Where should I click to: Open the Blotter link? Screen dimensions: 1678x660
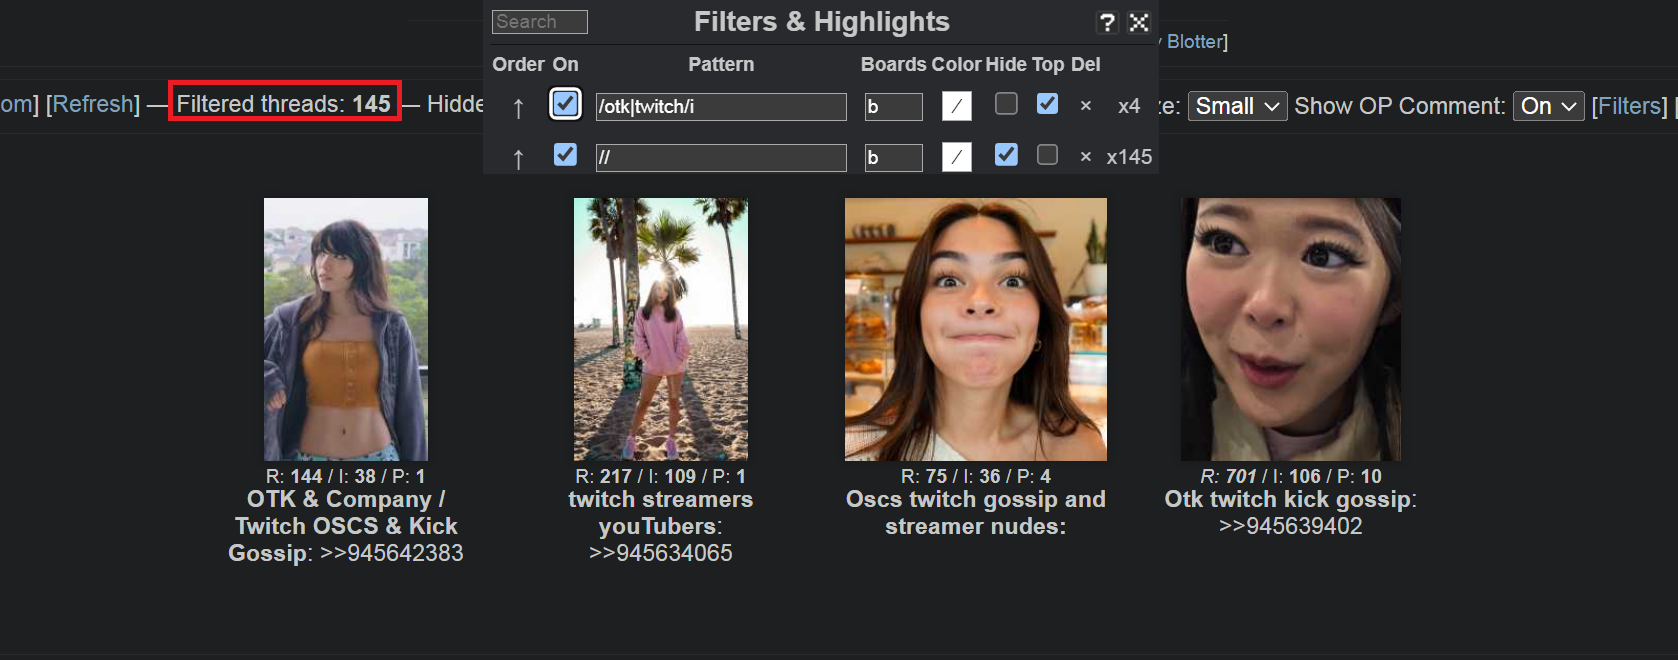1195,41
